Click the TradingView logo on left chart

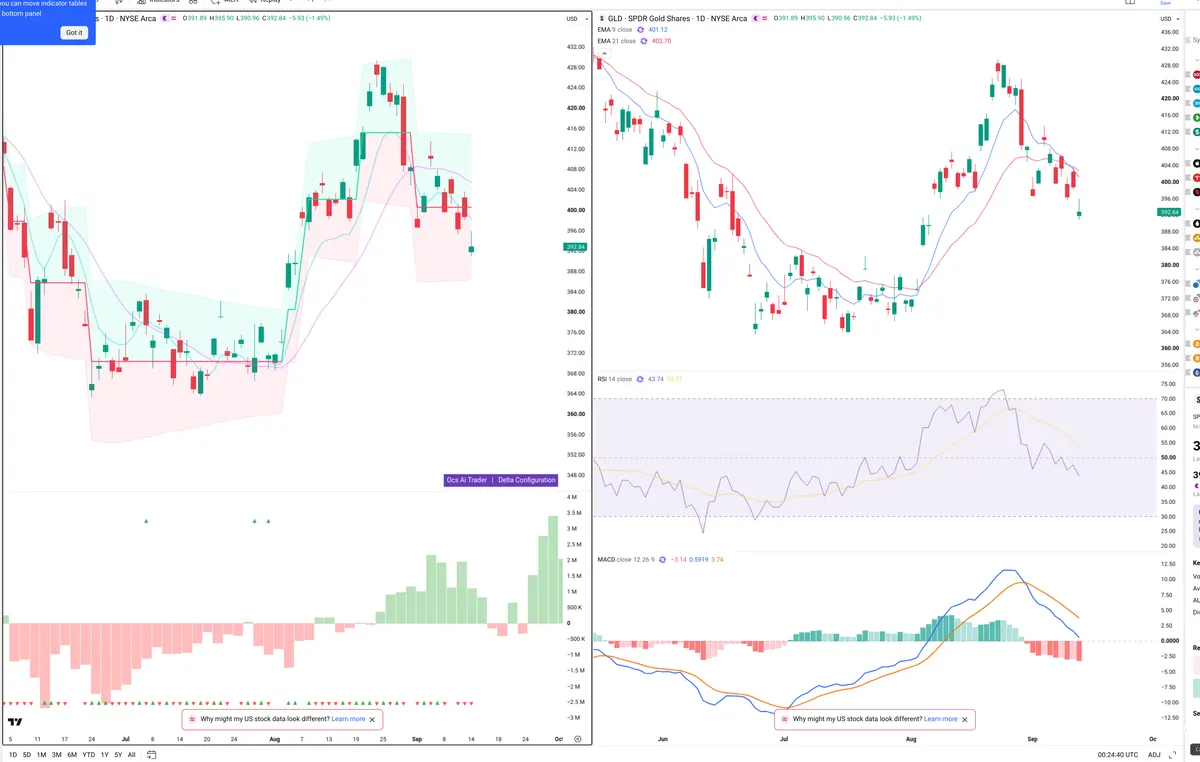coord(15,722)
